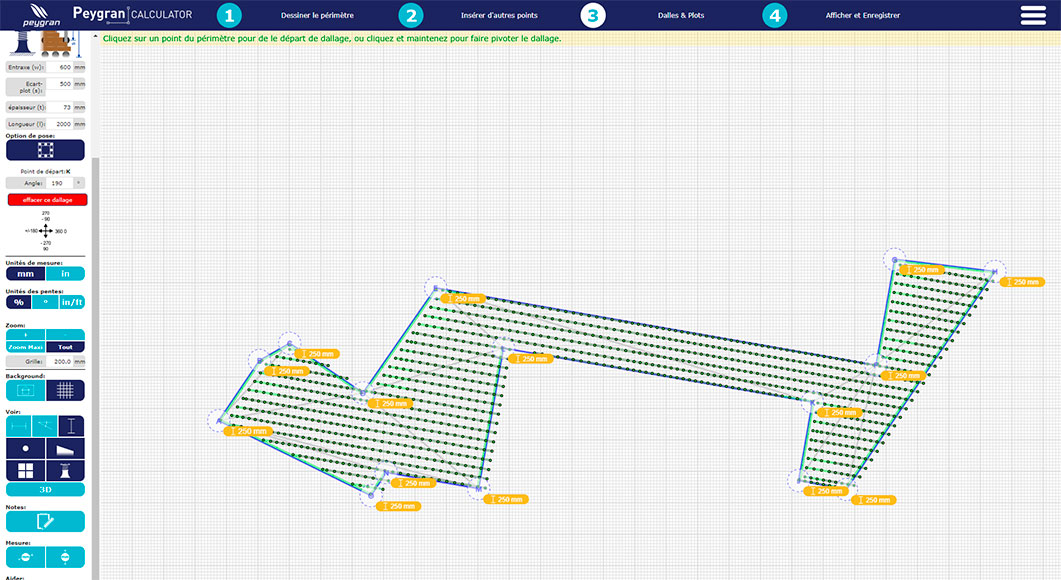Click step 4 circle

click(775, 15)
